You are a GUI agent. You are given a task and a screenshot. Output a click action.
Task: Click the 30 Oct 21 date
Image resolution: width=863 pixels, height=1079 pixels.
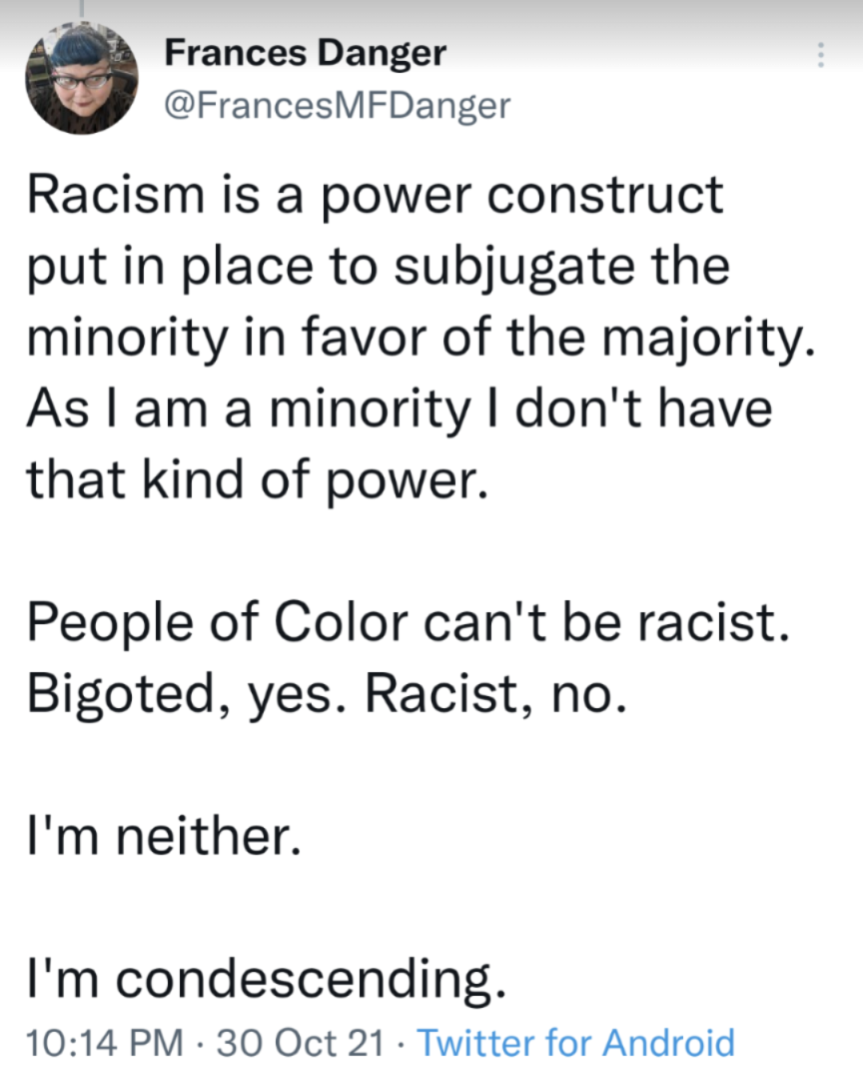tap(300, 1043)
